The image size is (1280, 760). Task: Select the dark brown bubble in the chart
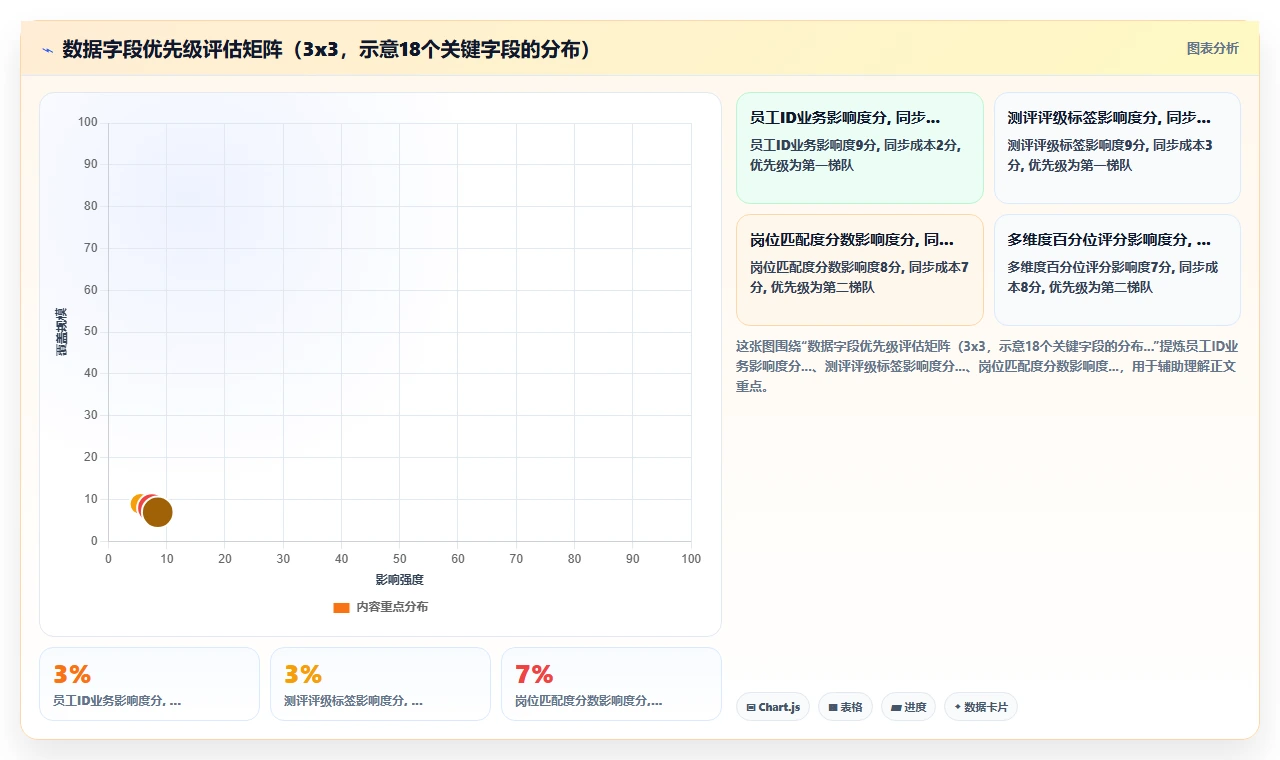pyautogui.click(x=158, y=512)
